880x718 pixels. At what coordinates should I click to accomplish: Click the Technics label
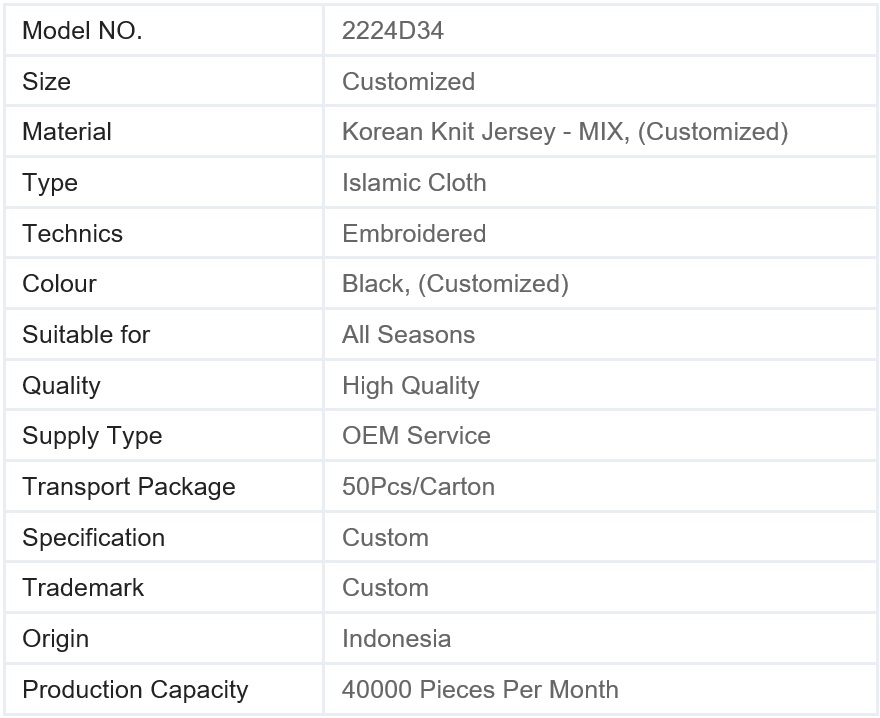coord(72,234)
